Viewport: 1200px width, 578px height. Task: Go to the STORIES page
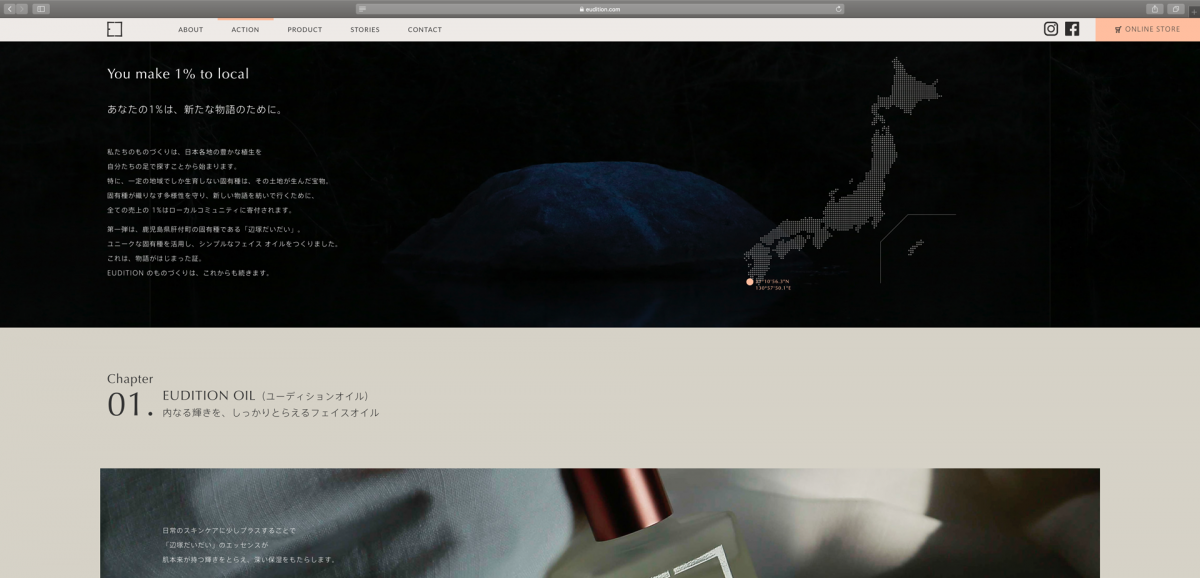365,30
